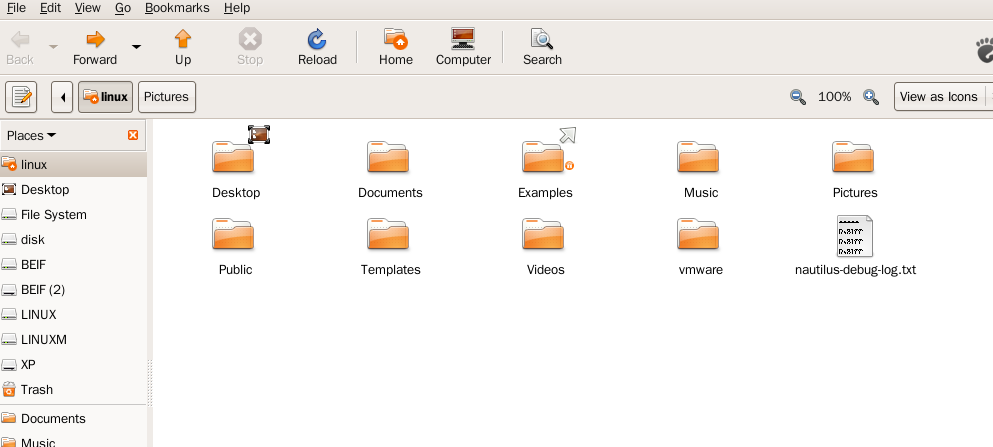Open the Search tool
The height and width of the screenshot is (447, 993).
542,47
